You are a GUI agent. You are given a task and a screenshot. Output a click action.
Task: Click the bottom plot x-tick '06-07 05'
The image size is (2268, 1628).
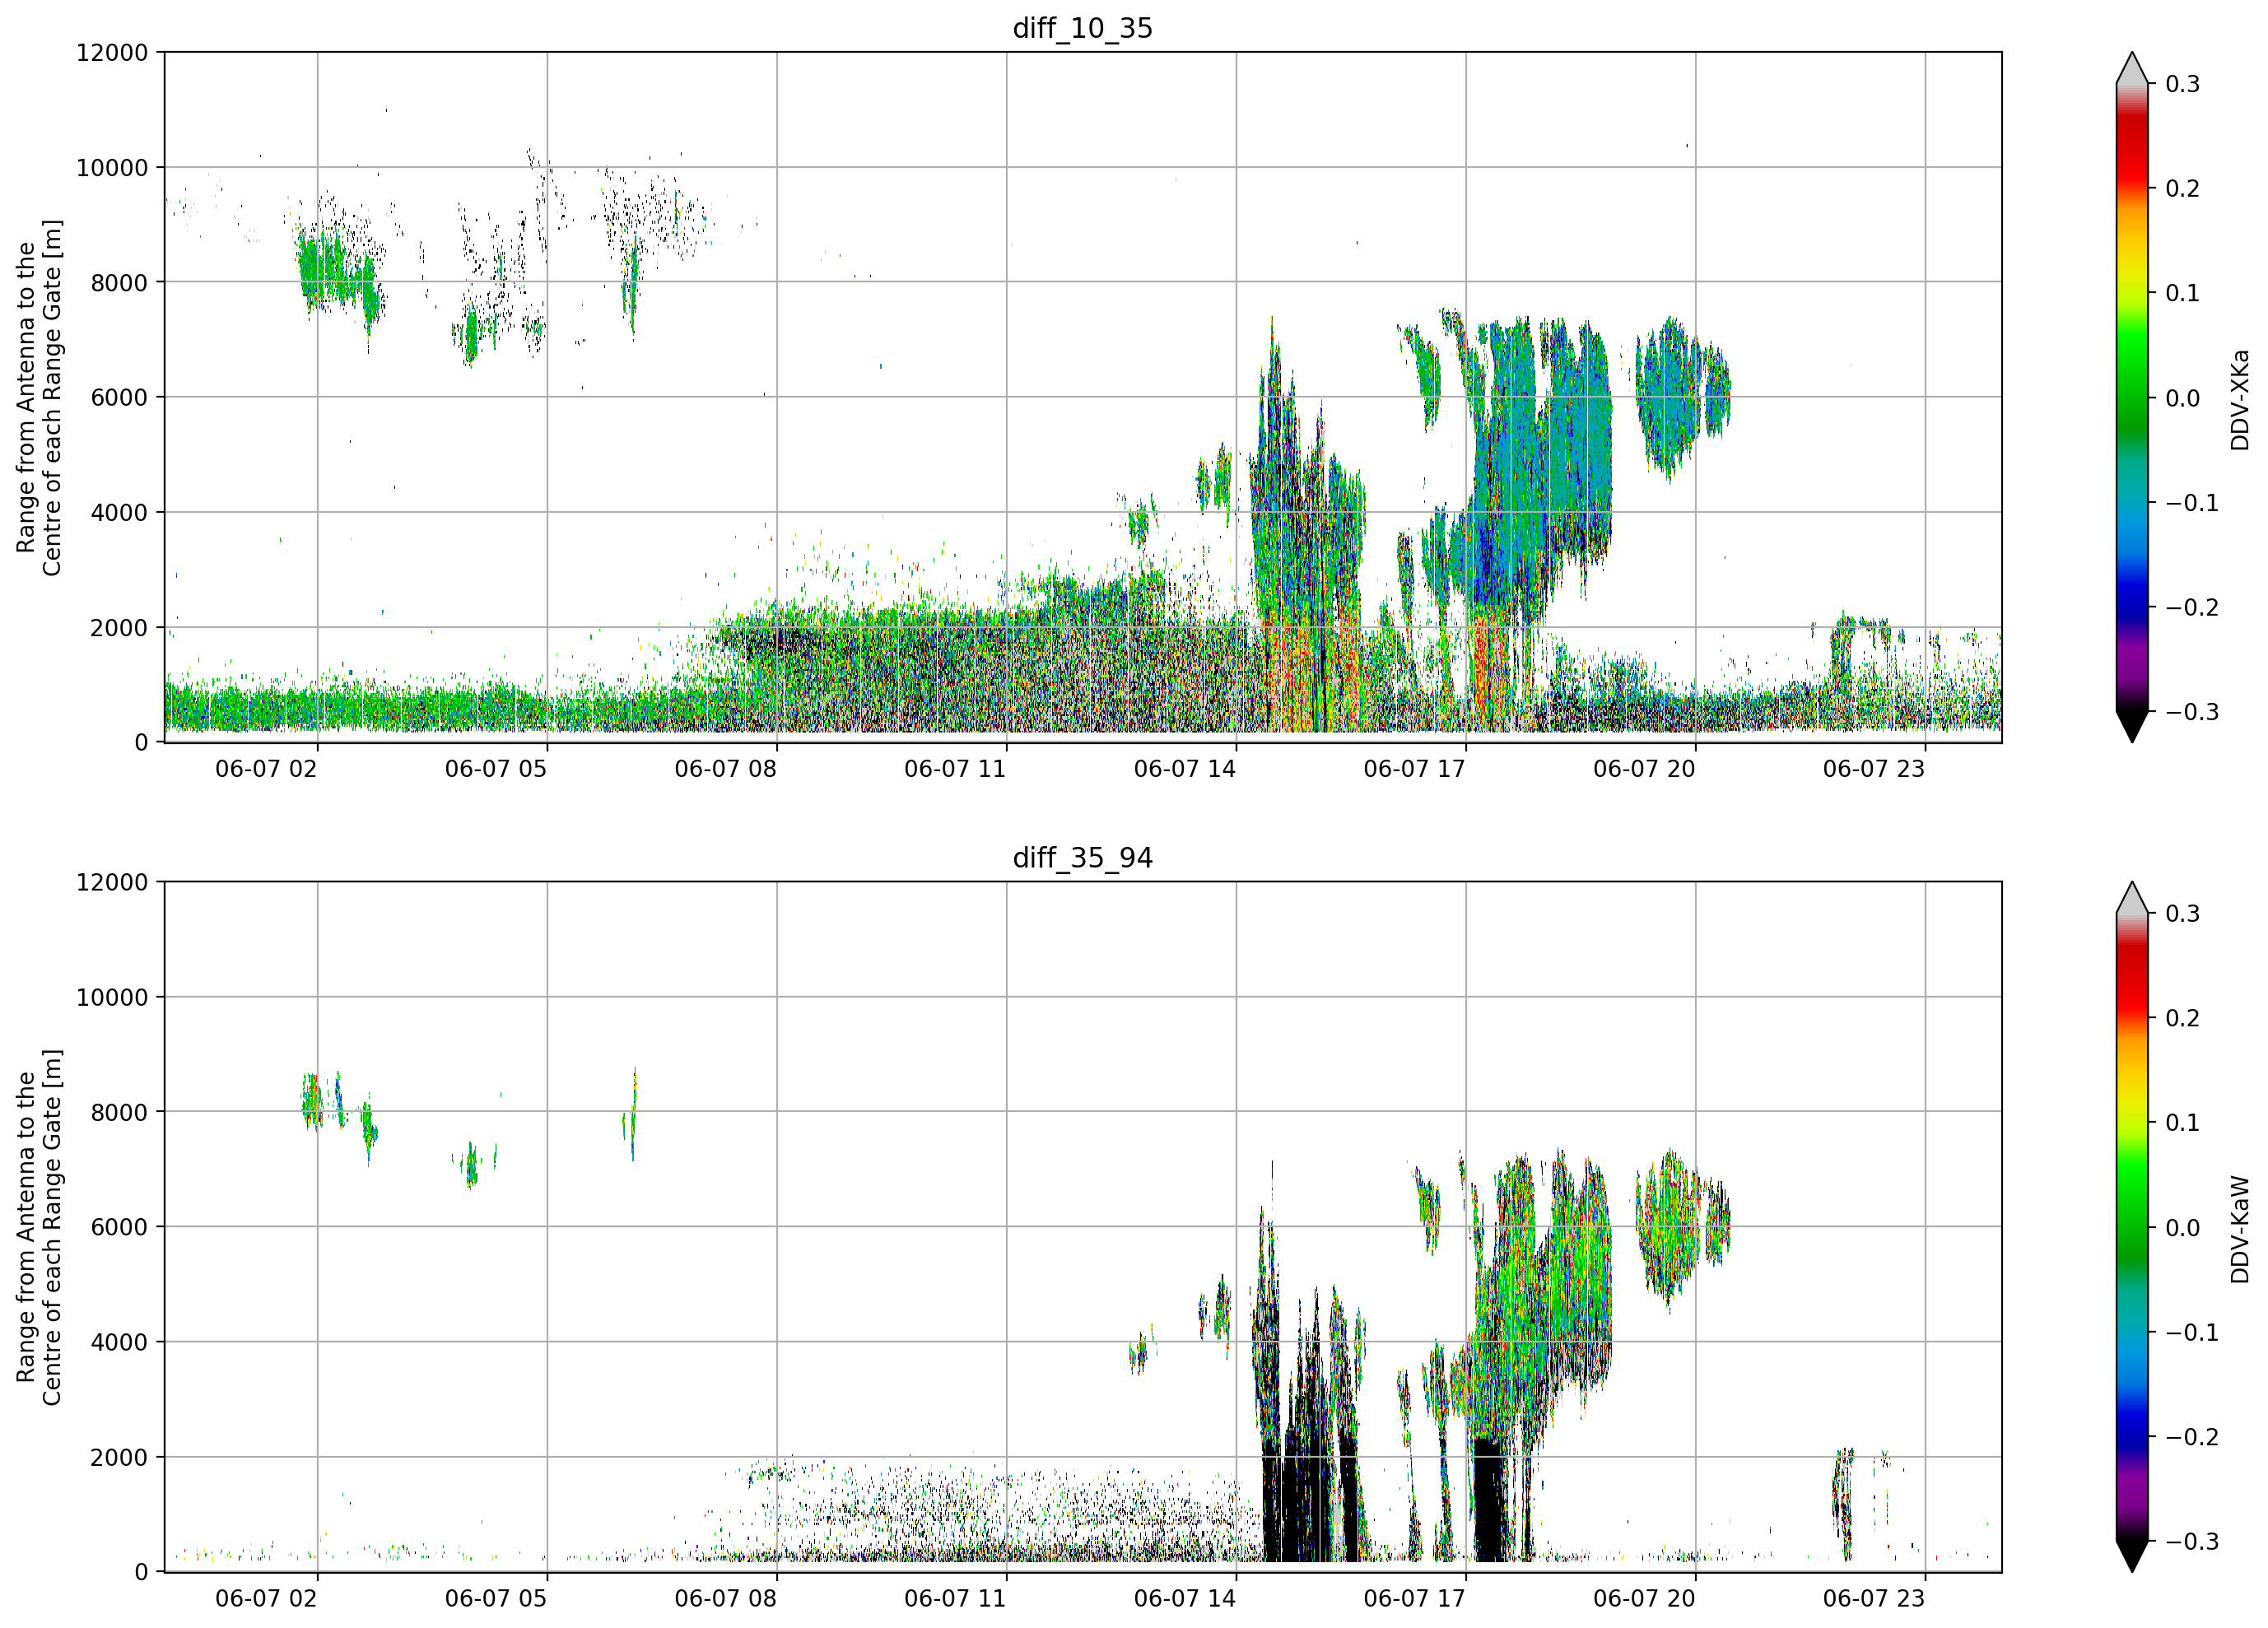[496, 1599]
